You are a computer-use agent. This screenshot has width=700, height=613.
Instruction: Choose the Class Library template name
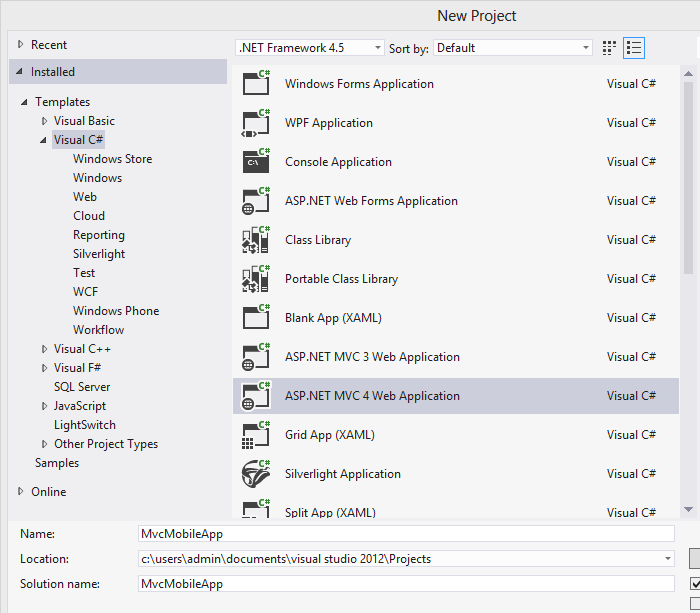[318, 240]
